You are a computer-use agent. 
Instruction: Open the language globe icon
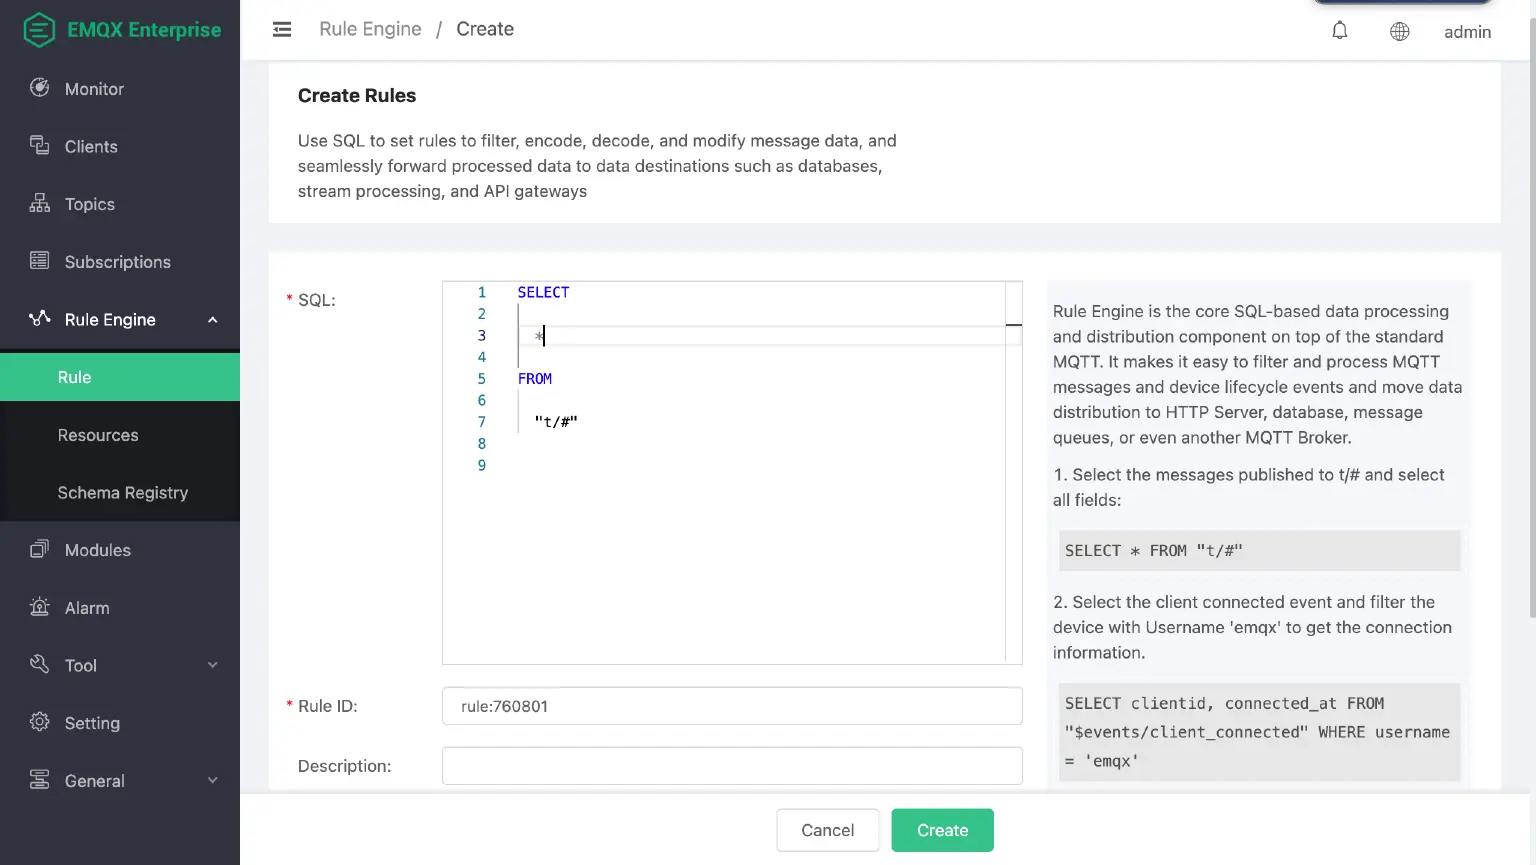(1399, 32)
